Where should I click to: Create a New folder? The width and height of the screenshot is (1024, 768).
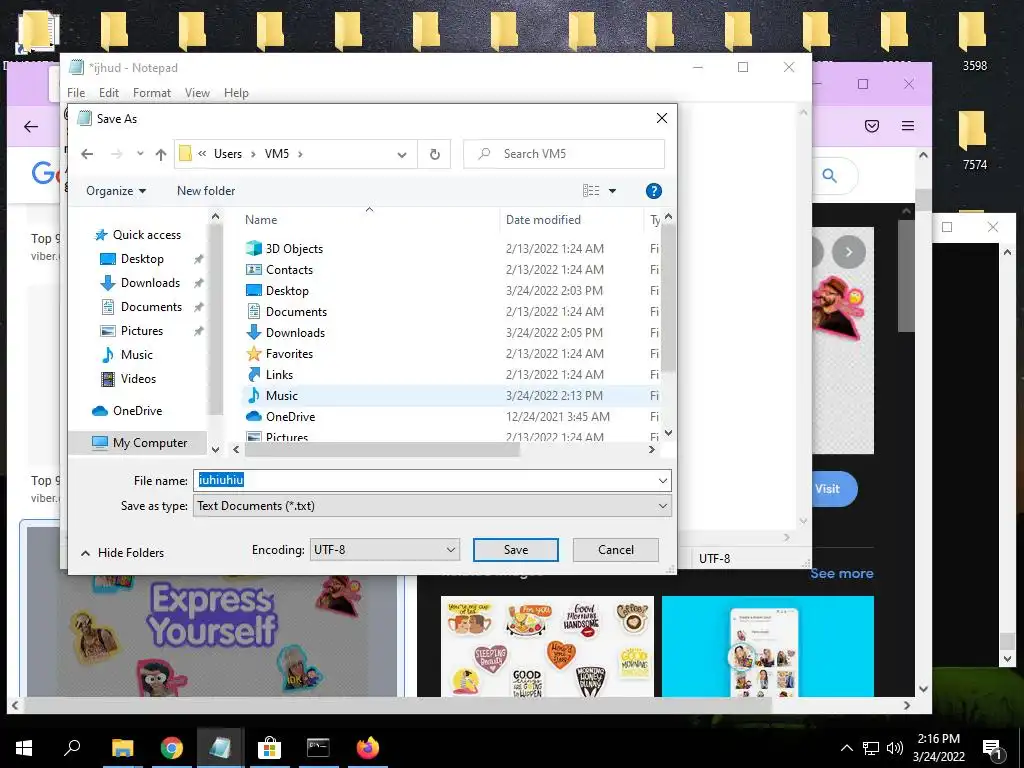206,191
